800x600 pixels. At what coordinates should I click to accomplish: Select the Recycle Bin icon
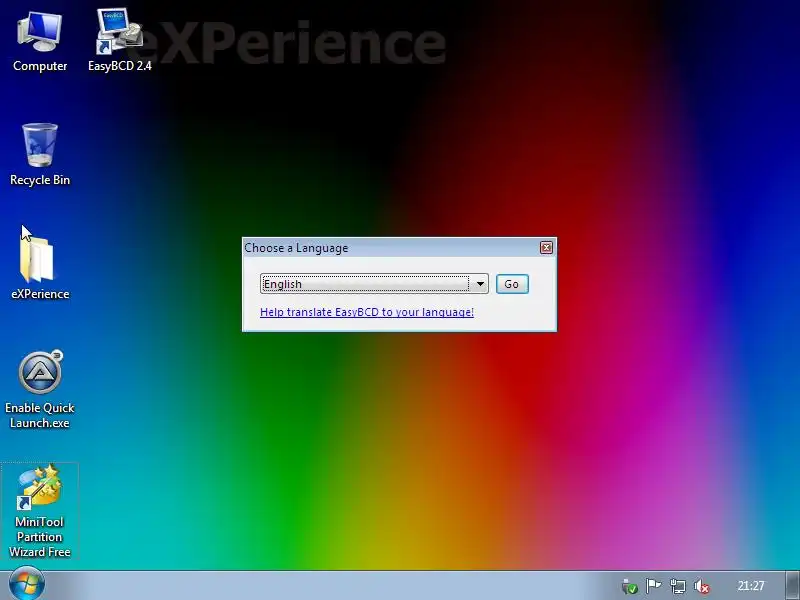click(40, 154)
